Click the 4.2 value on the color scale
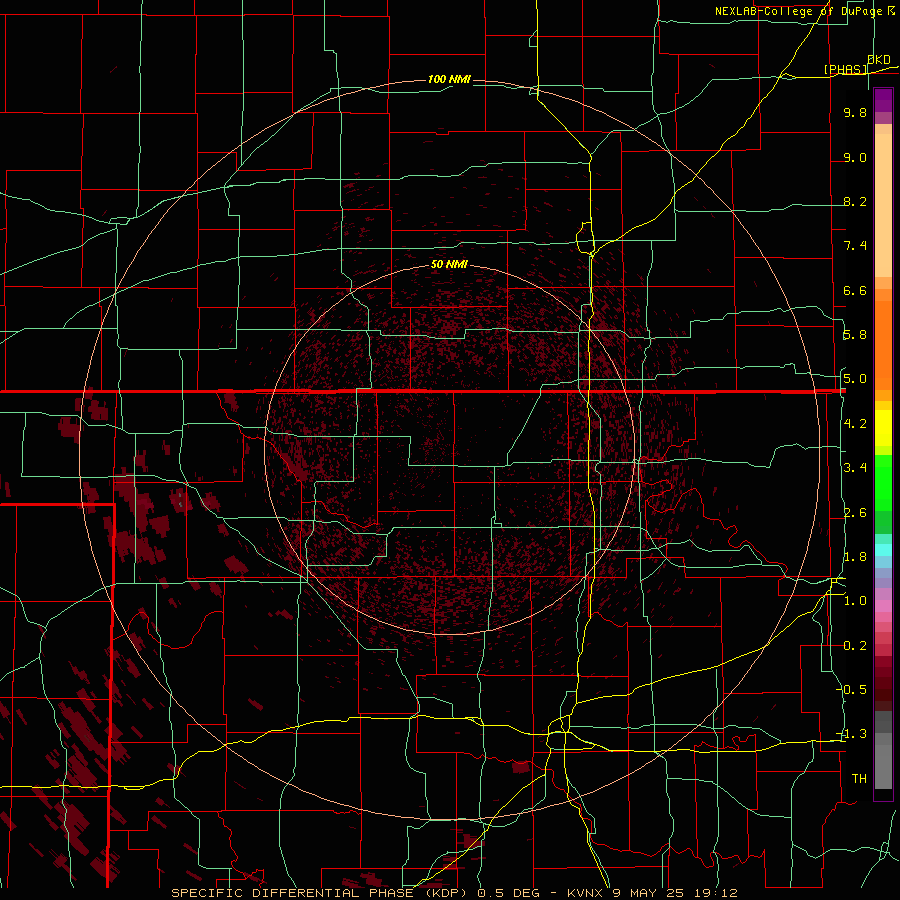The height and width of the screenshot is (900, 900). click(855, 424)
